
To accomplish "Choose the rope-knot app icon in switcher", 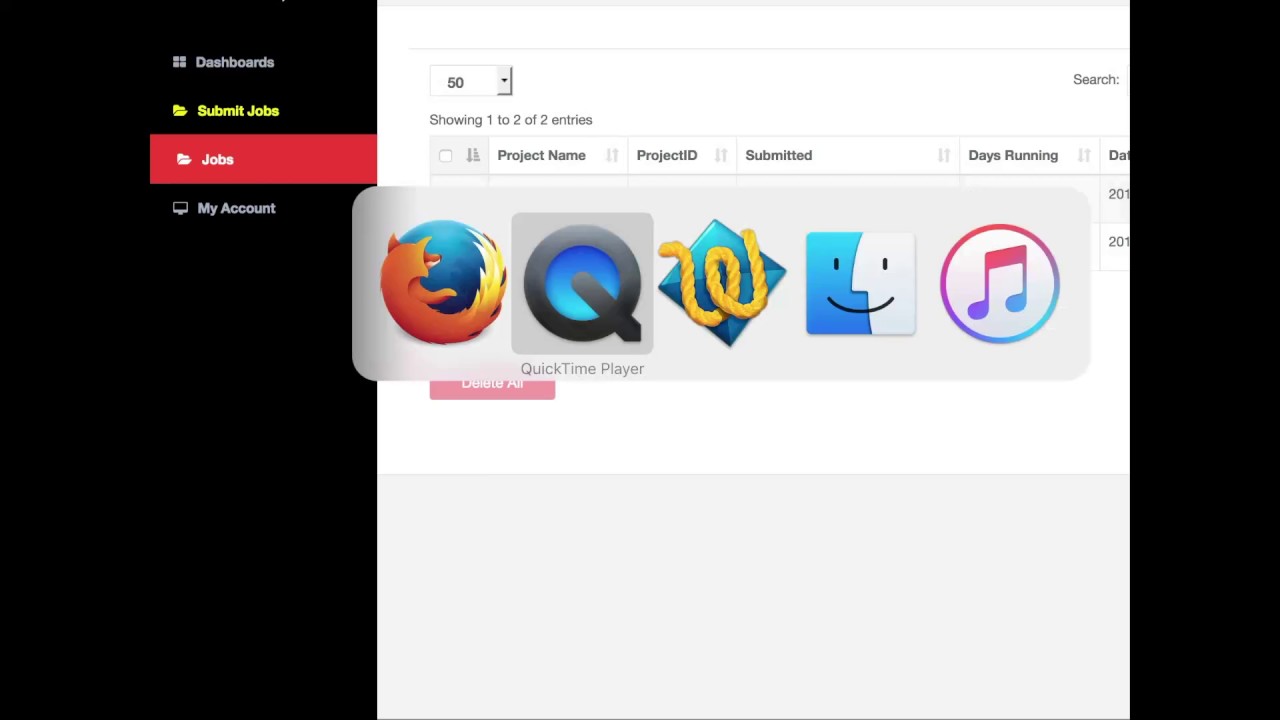I will 721,283.
